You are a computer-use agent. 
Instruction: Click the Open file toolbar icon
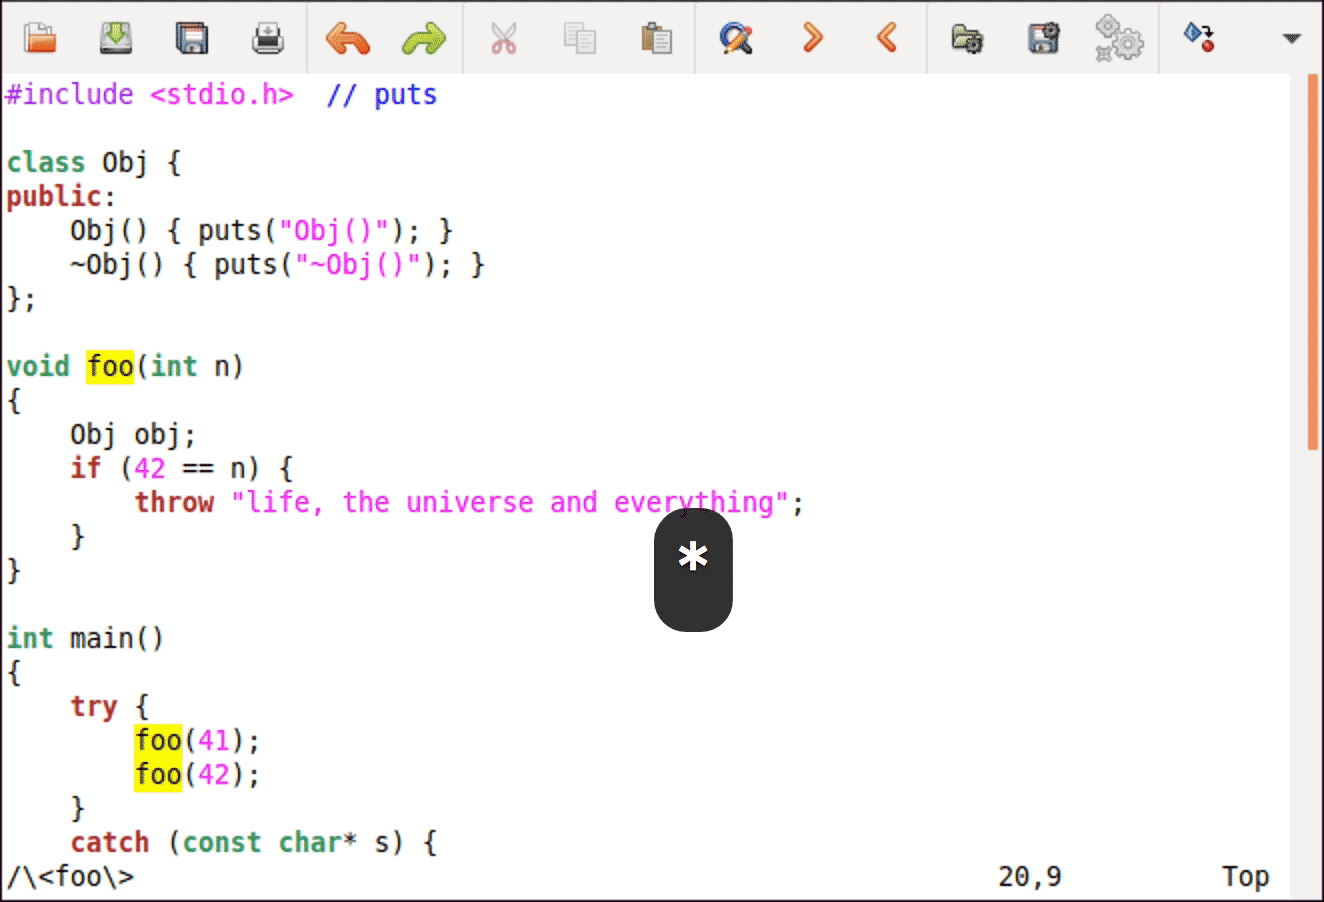[40, 38]
